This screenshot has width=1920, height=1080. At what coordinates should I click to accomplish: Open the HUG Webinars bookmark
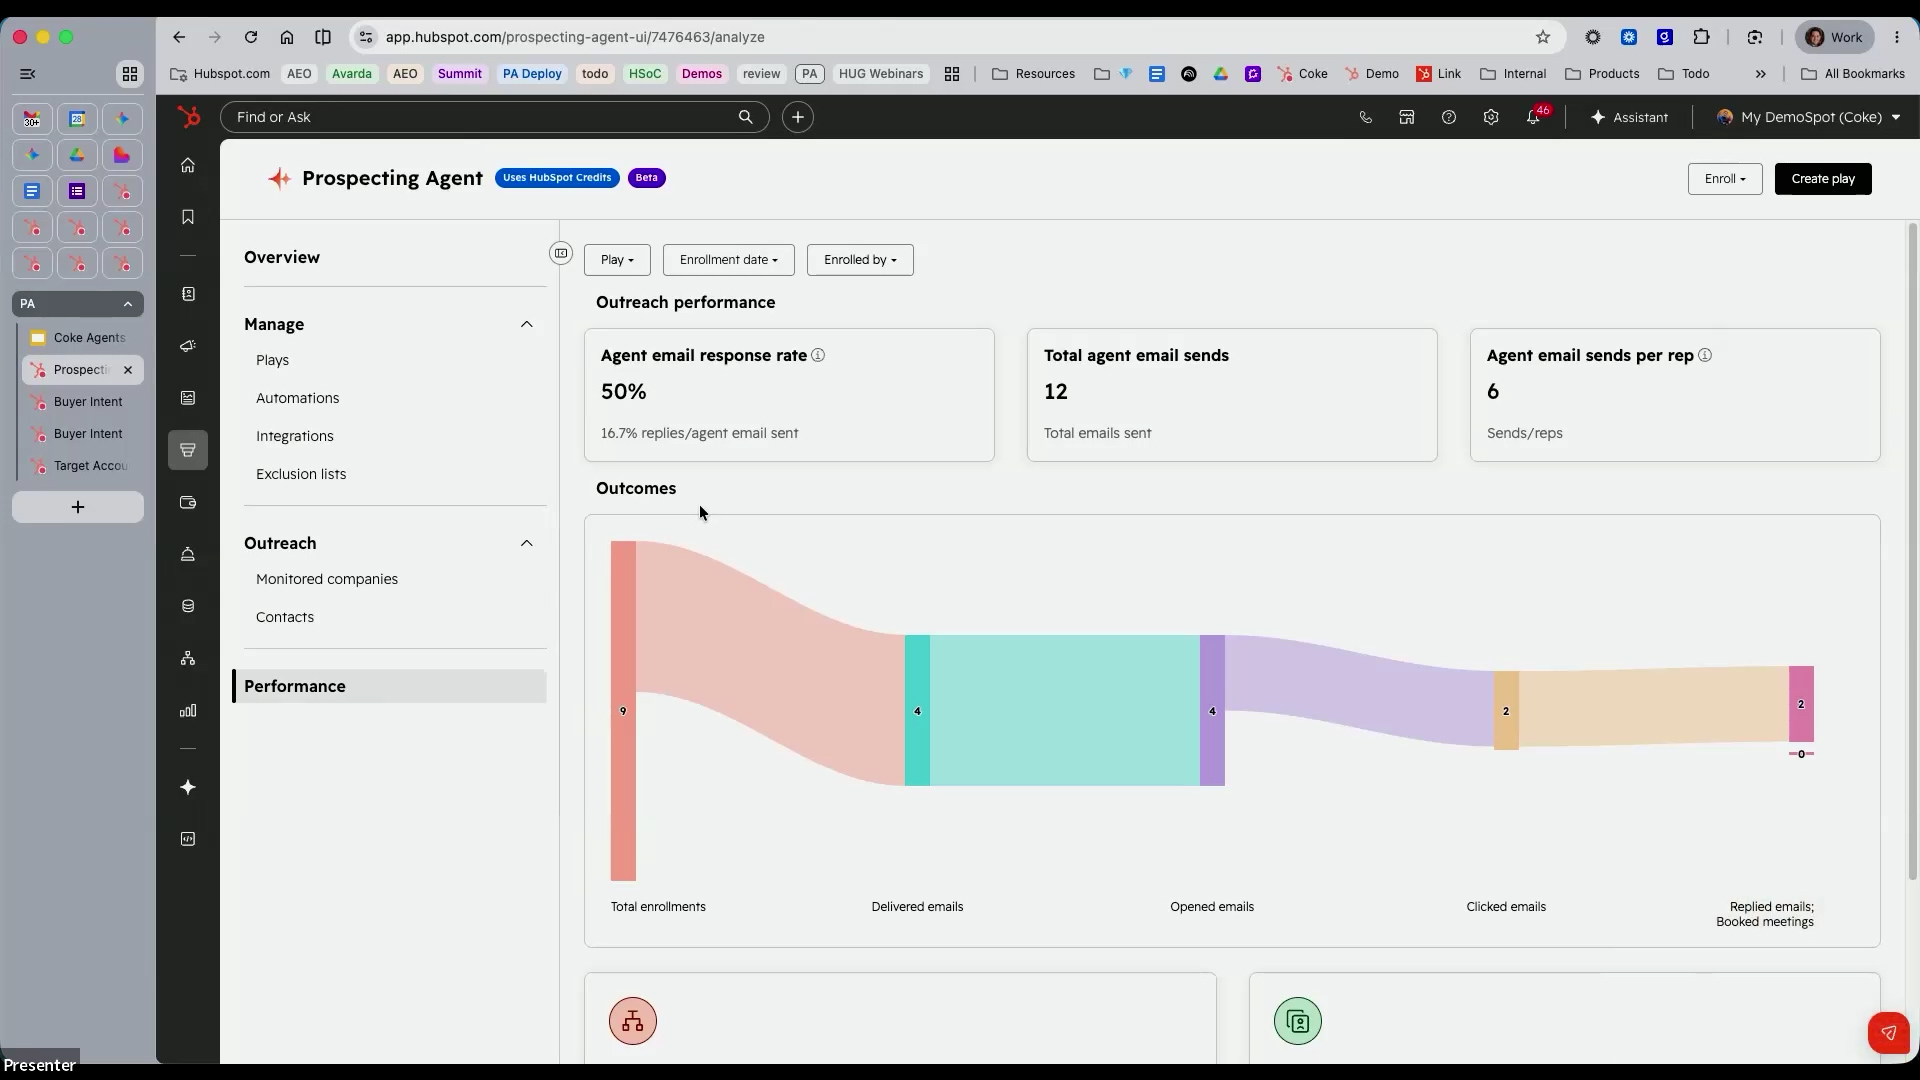tap(881, 74)
